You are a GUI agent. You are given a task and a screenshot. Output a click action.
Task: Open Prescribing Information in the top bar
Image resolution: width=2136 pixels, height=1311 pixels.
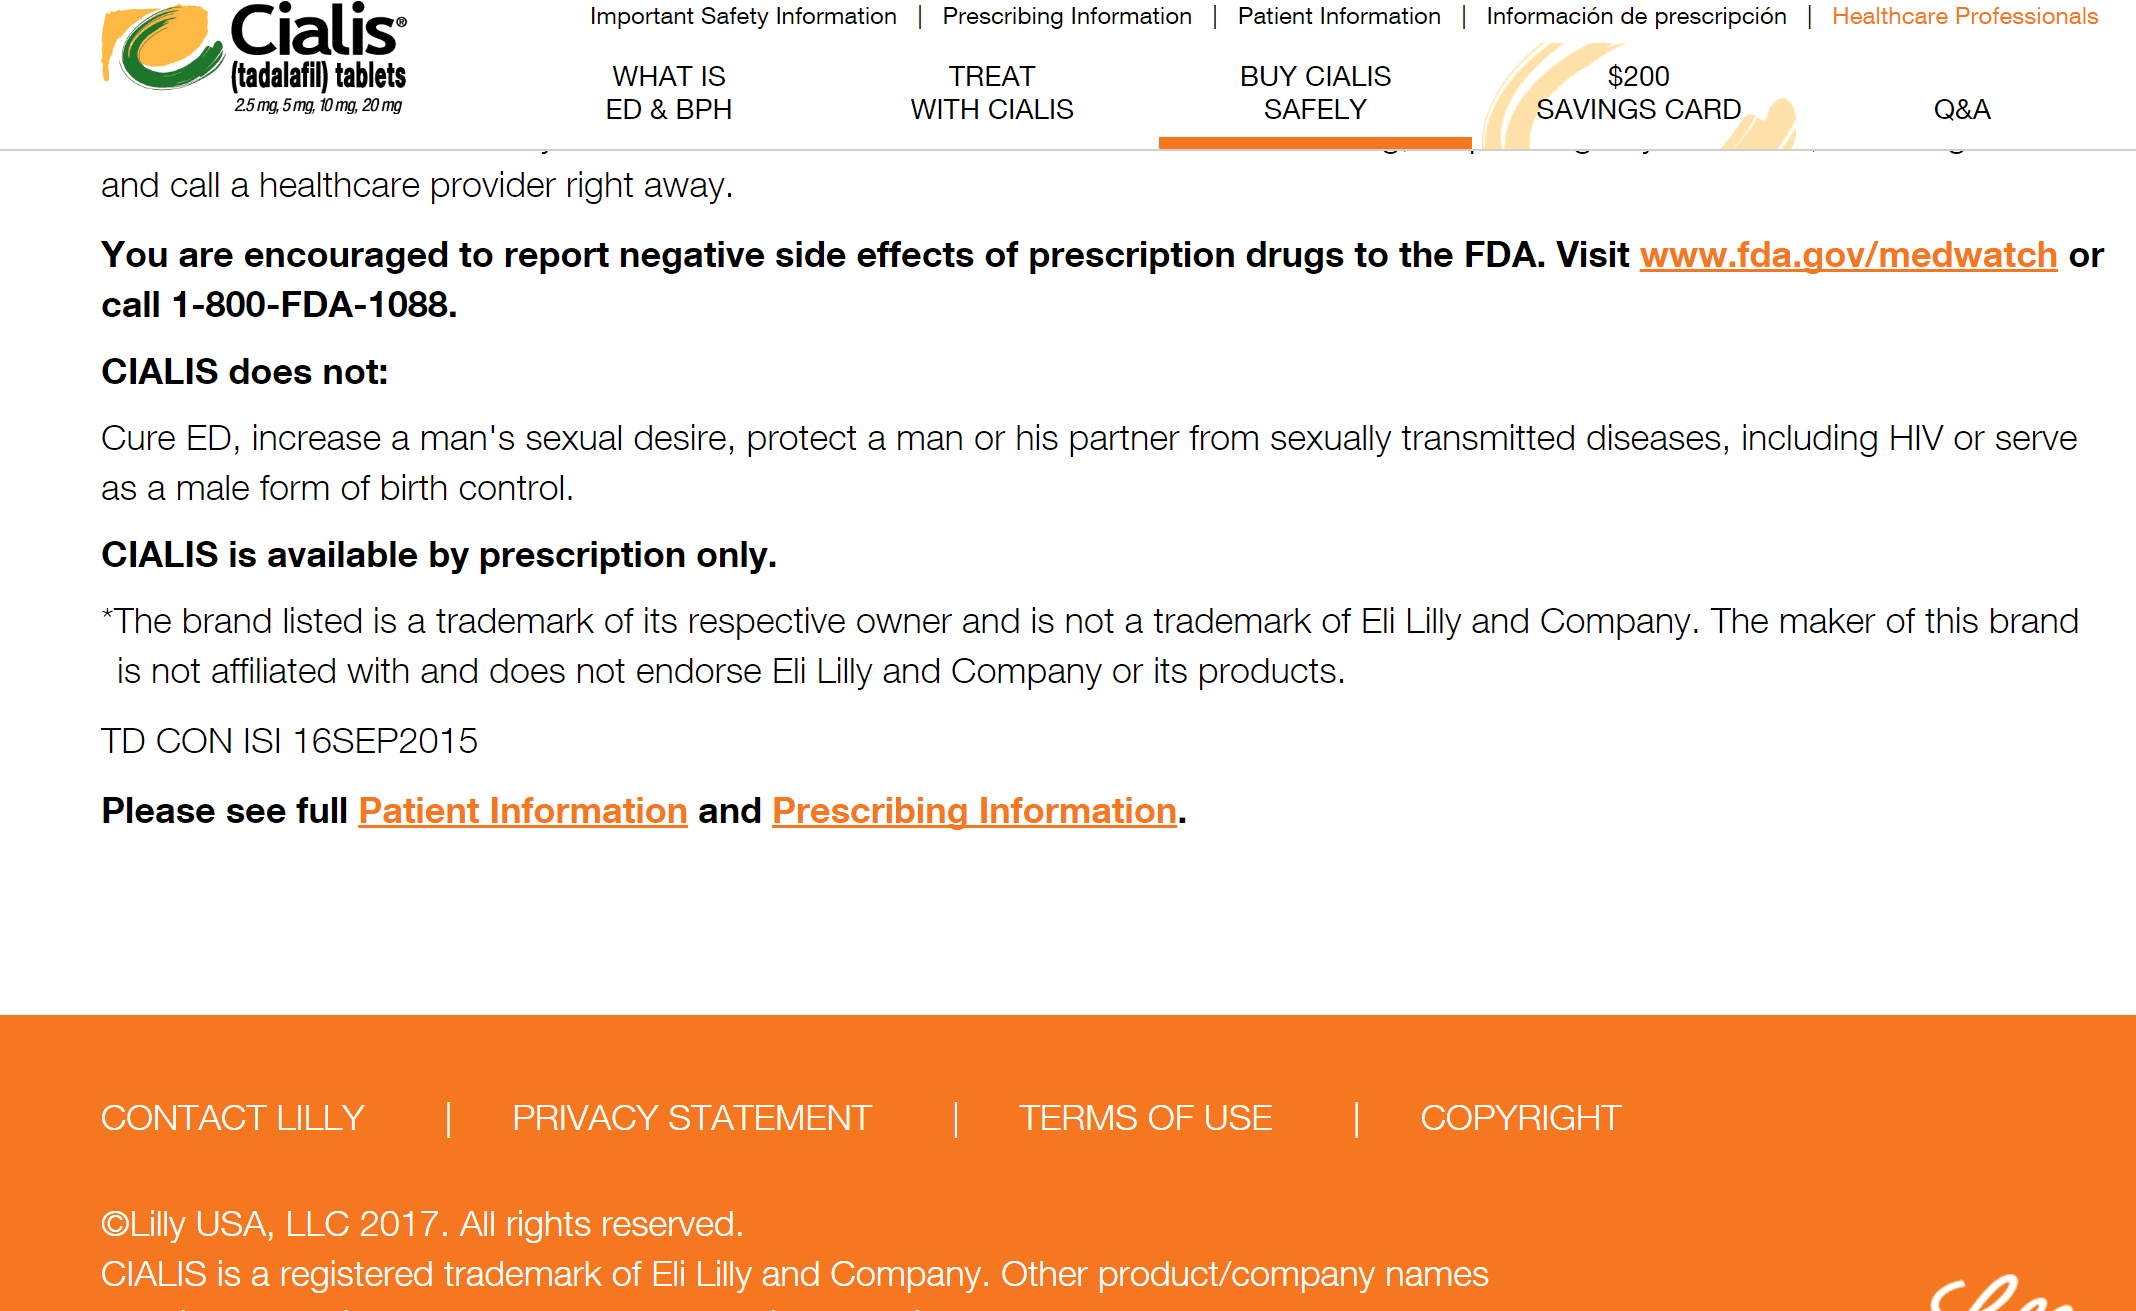tap(1067, 16)
